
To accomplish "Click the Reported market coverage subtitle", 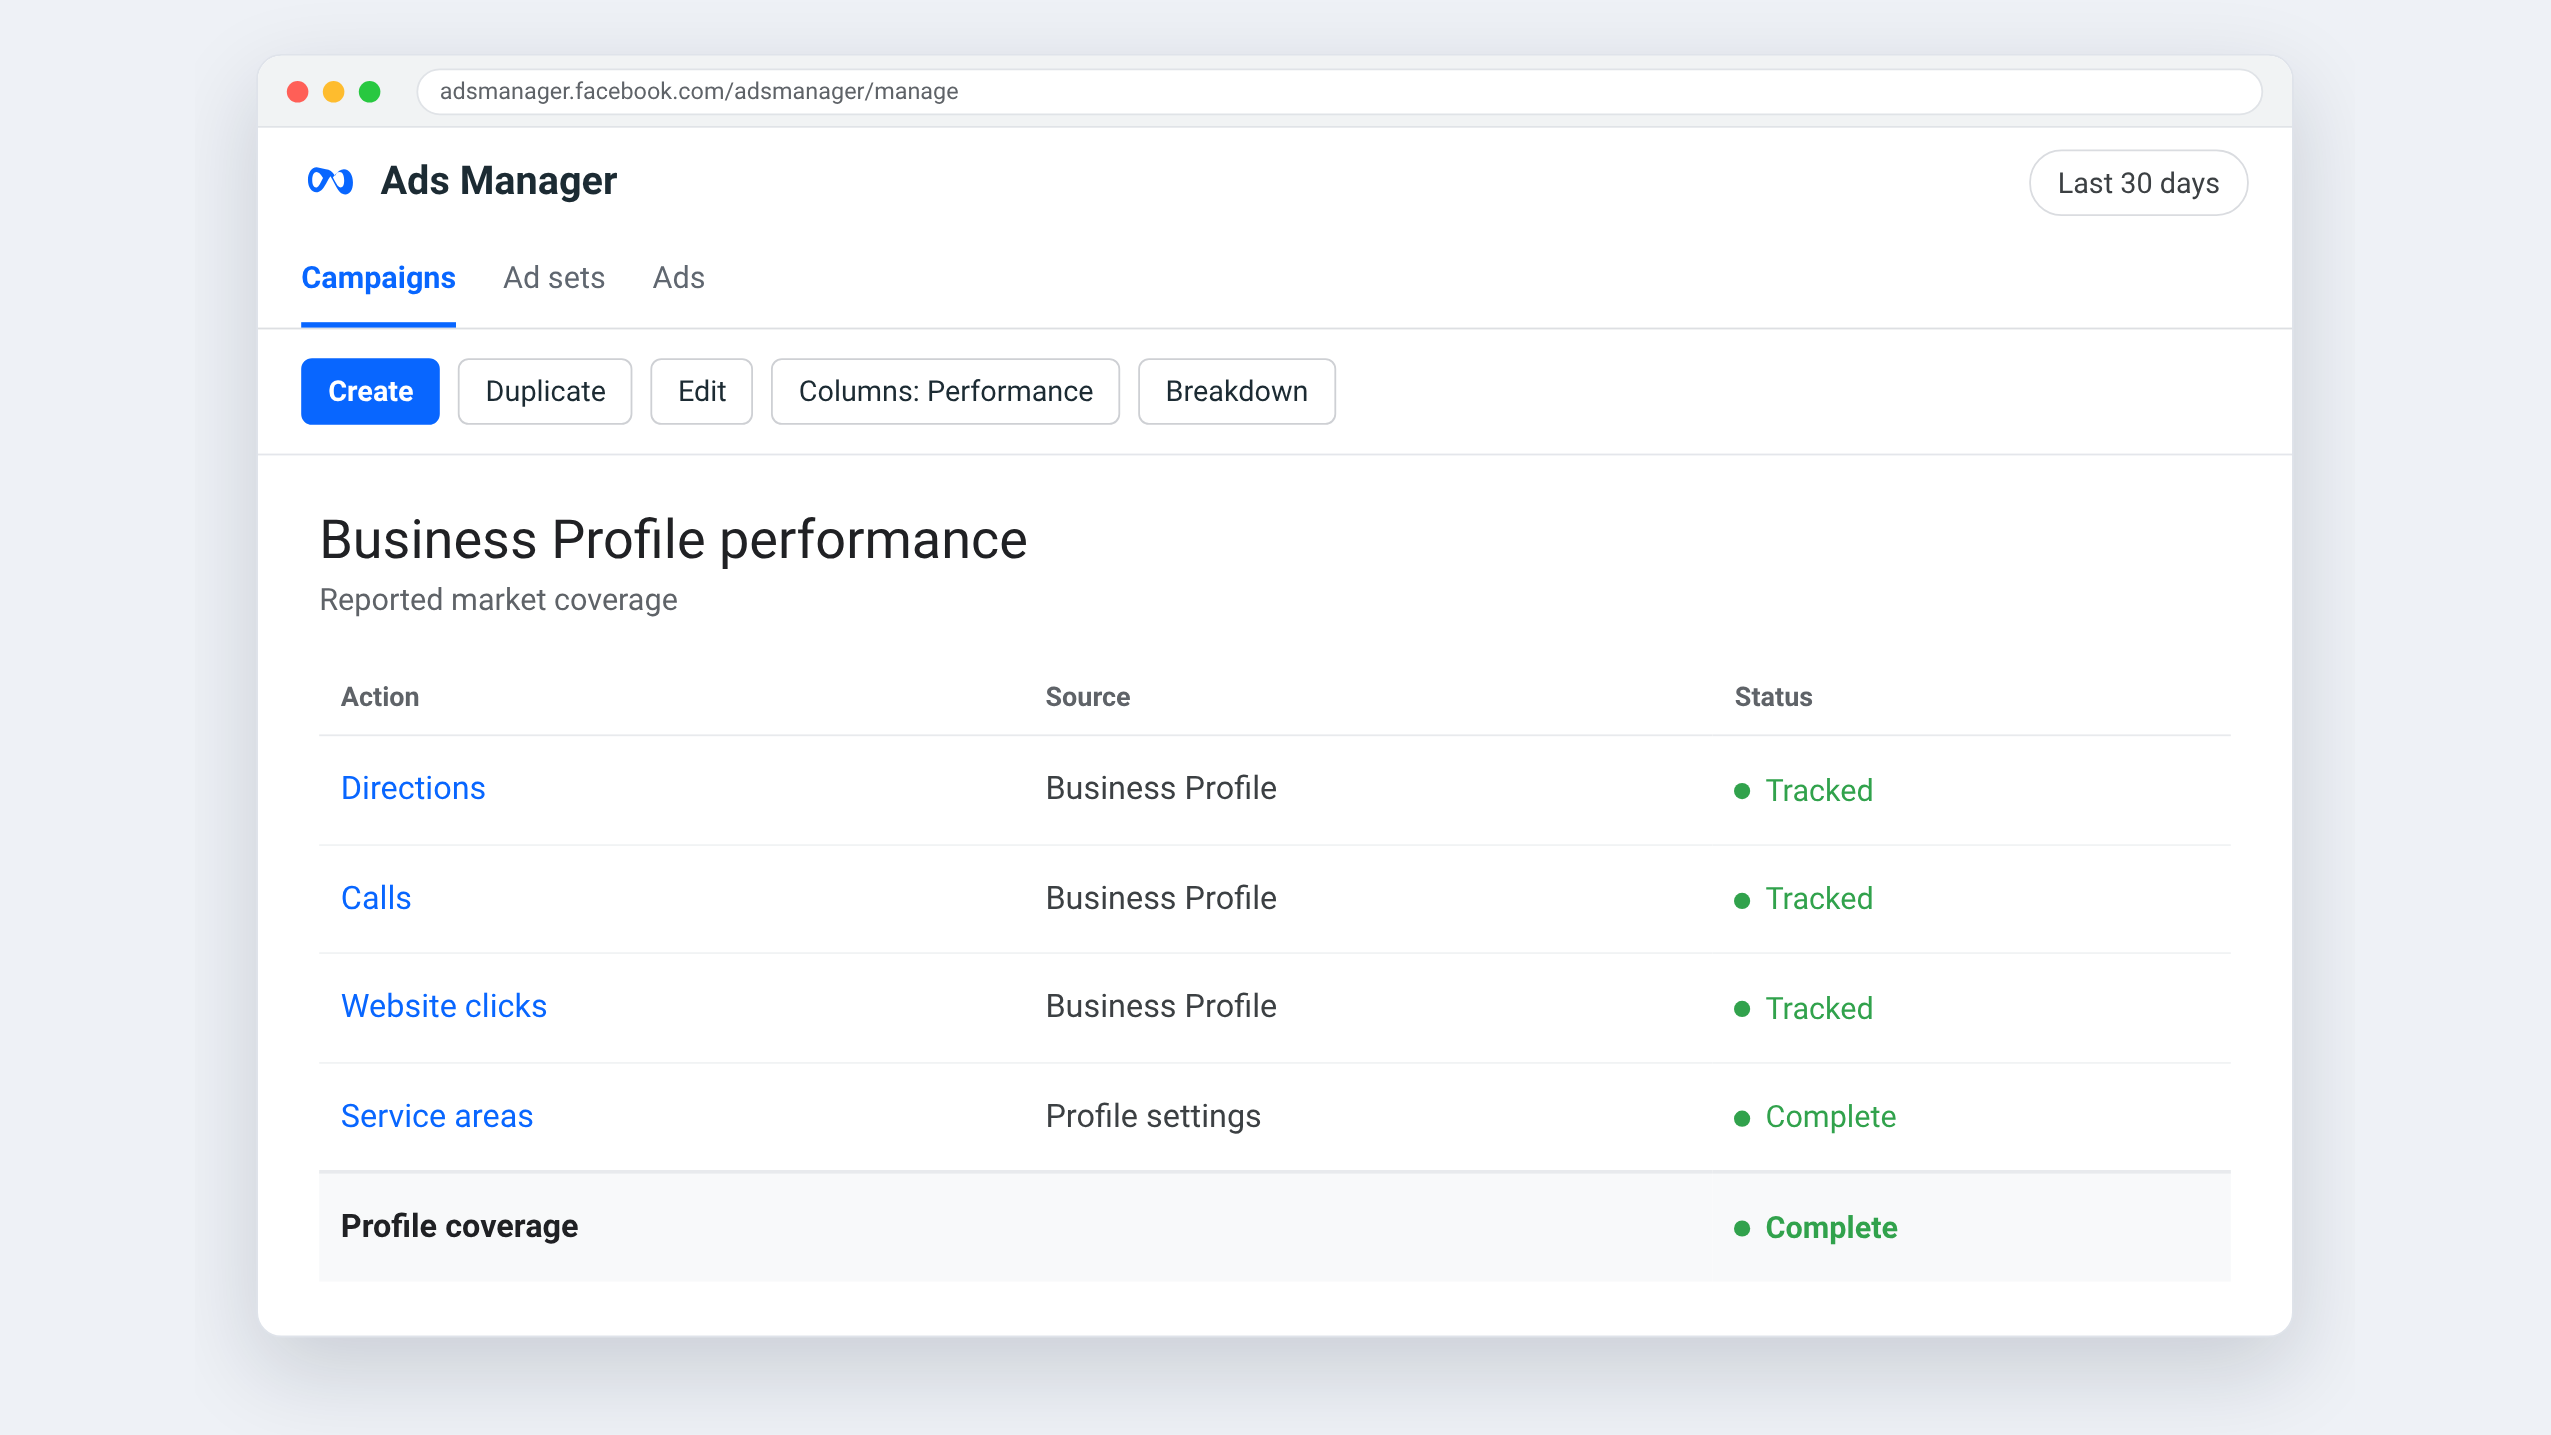I will point(498,599).
